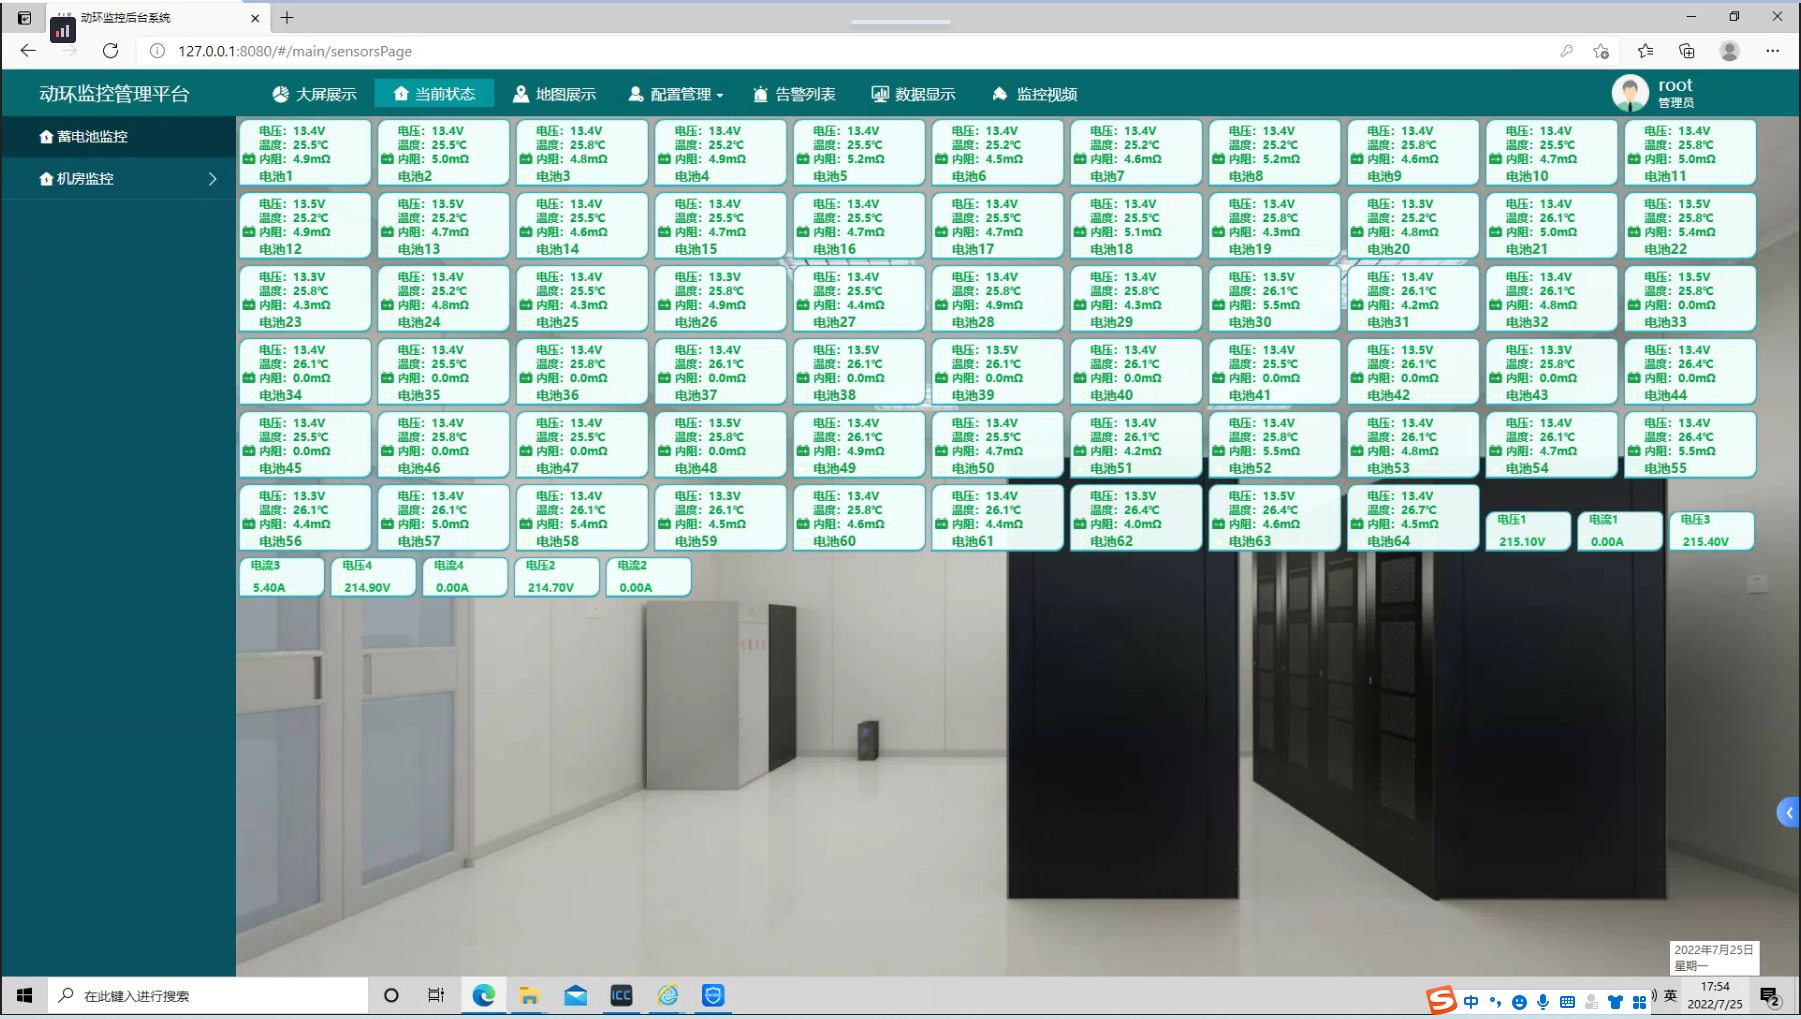Click the root user avatar
Viewport: 1801px width, 1019px height.
[x=1629, y=93]
